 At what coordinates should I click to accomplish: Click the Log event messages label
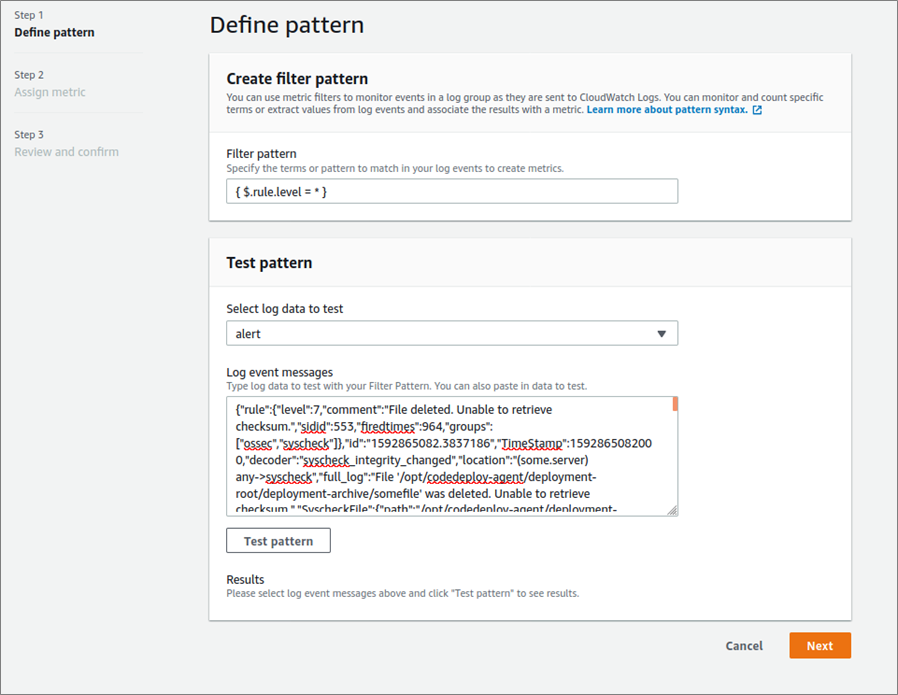279,373
